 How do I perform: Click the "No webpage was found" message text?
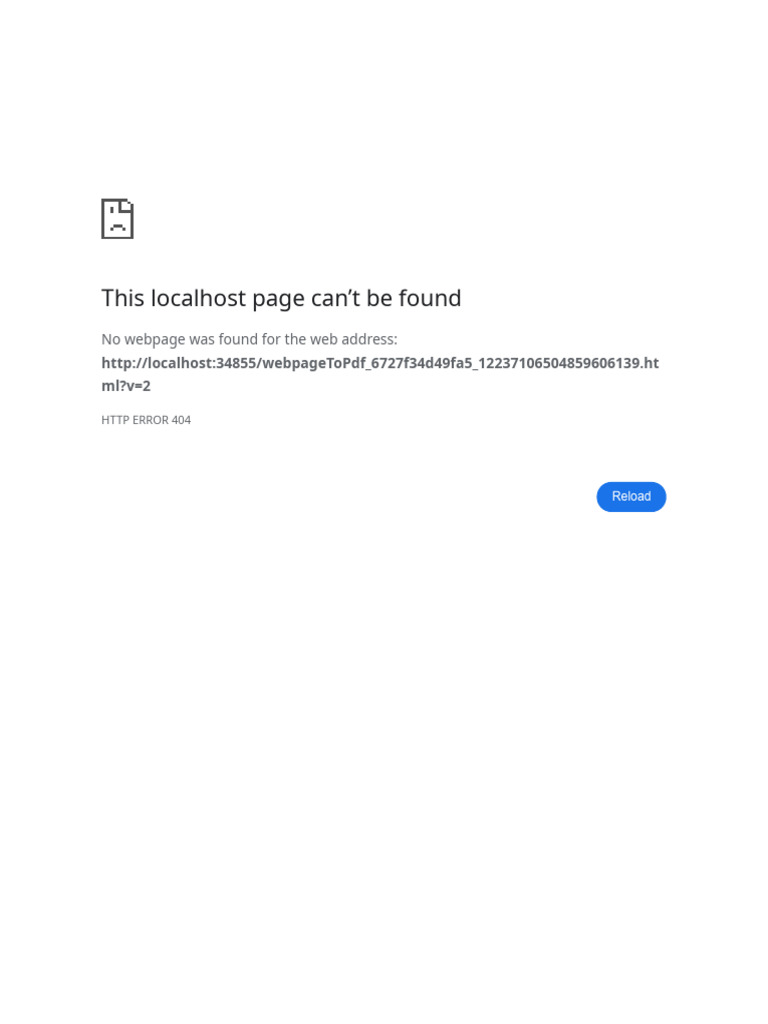coord(249,340)
